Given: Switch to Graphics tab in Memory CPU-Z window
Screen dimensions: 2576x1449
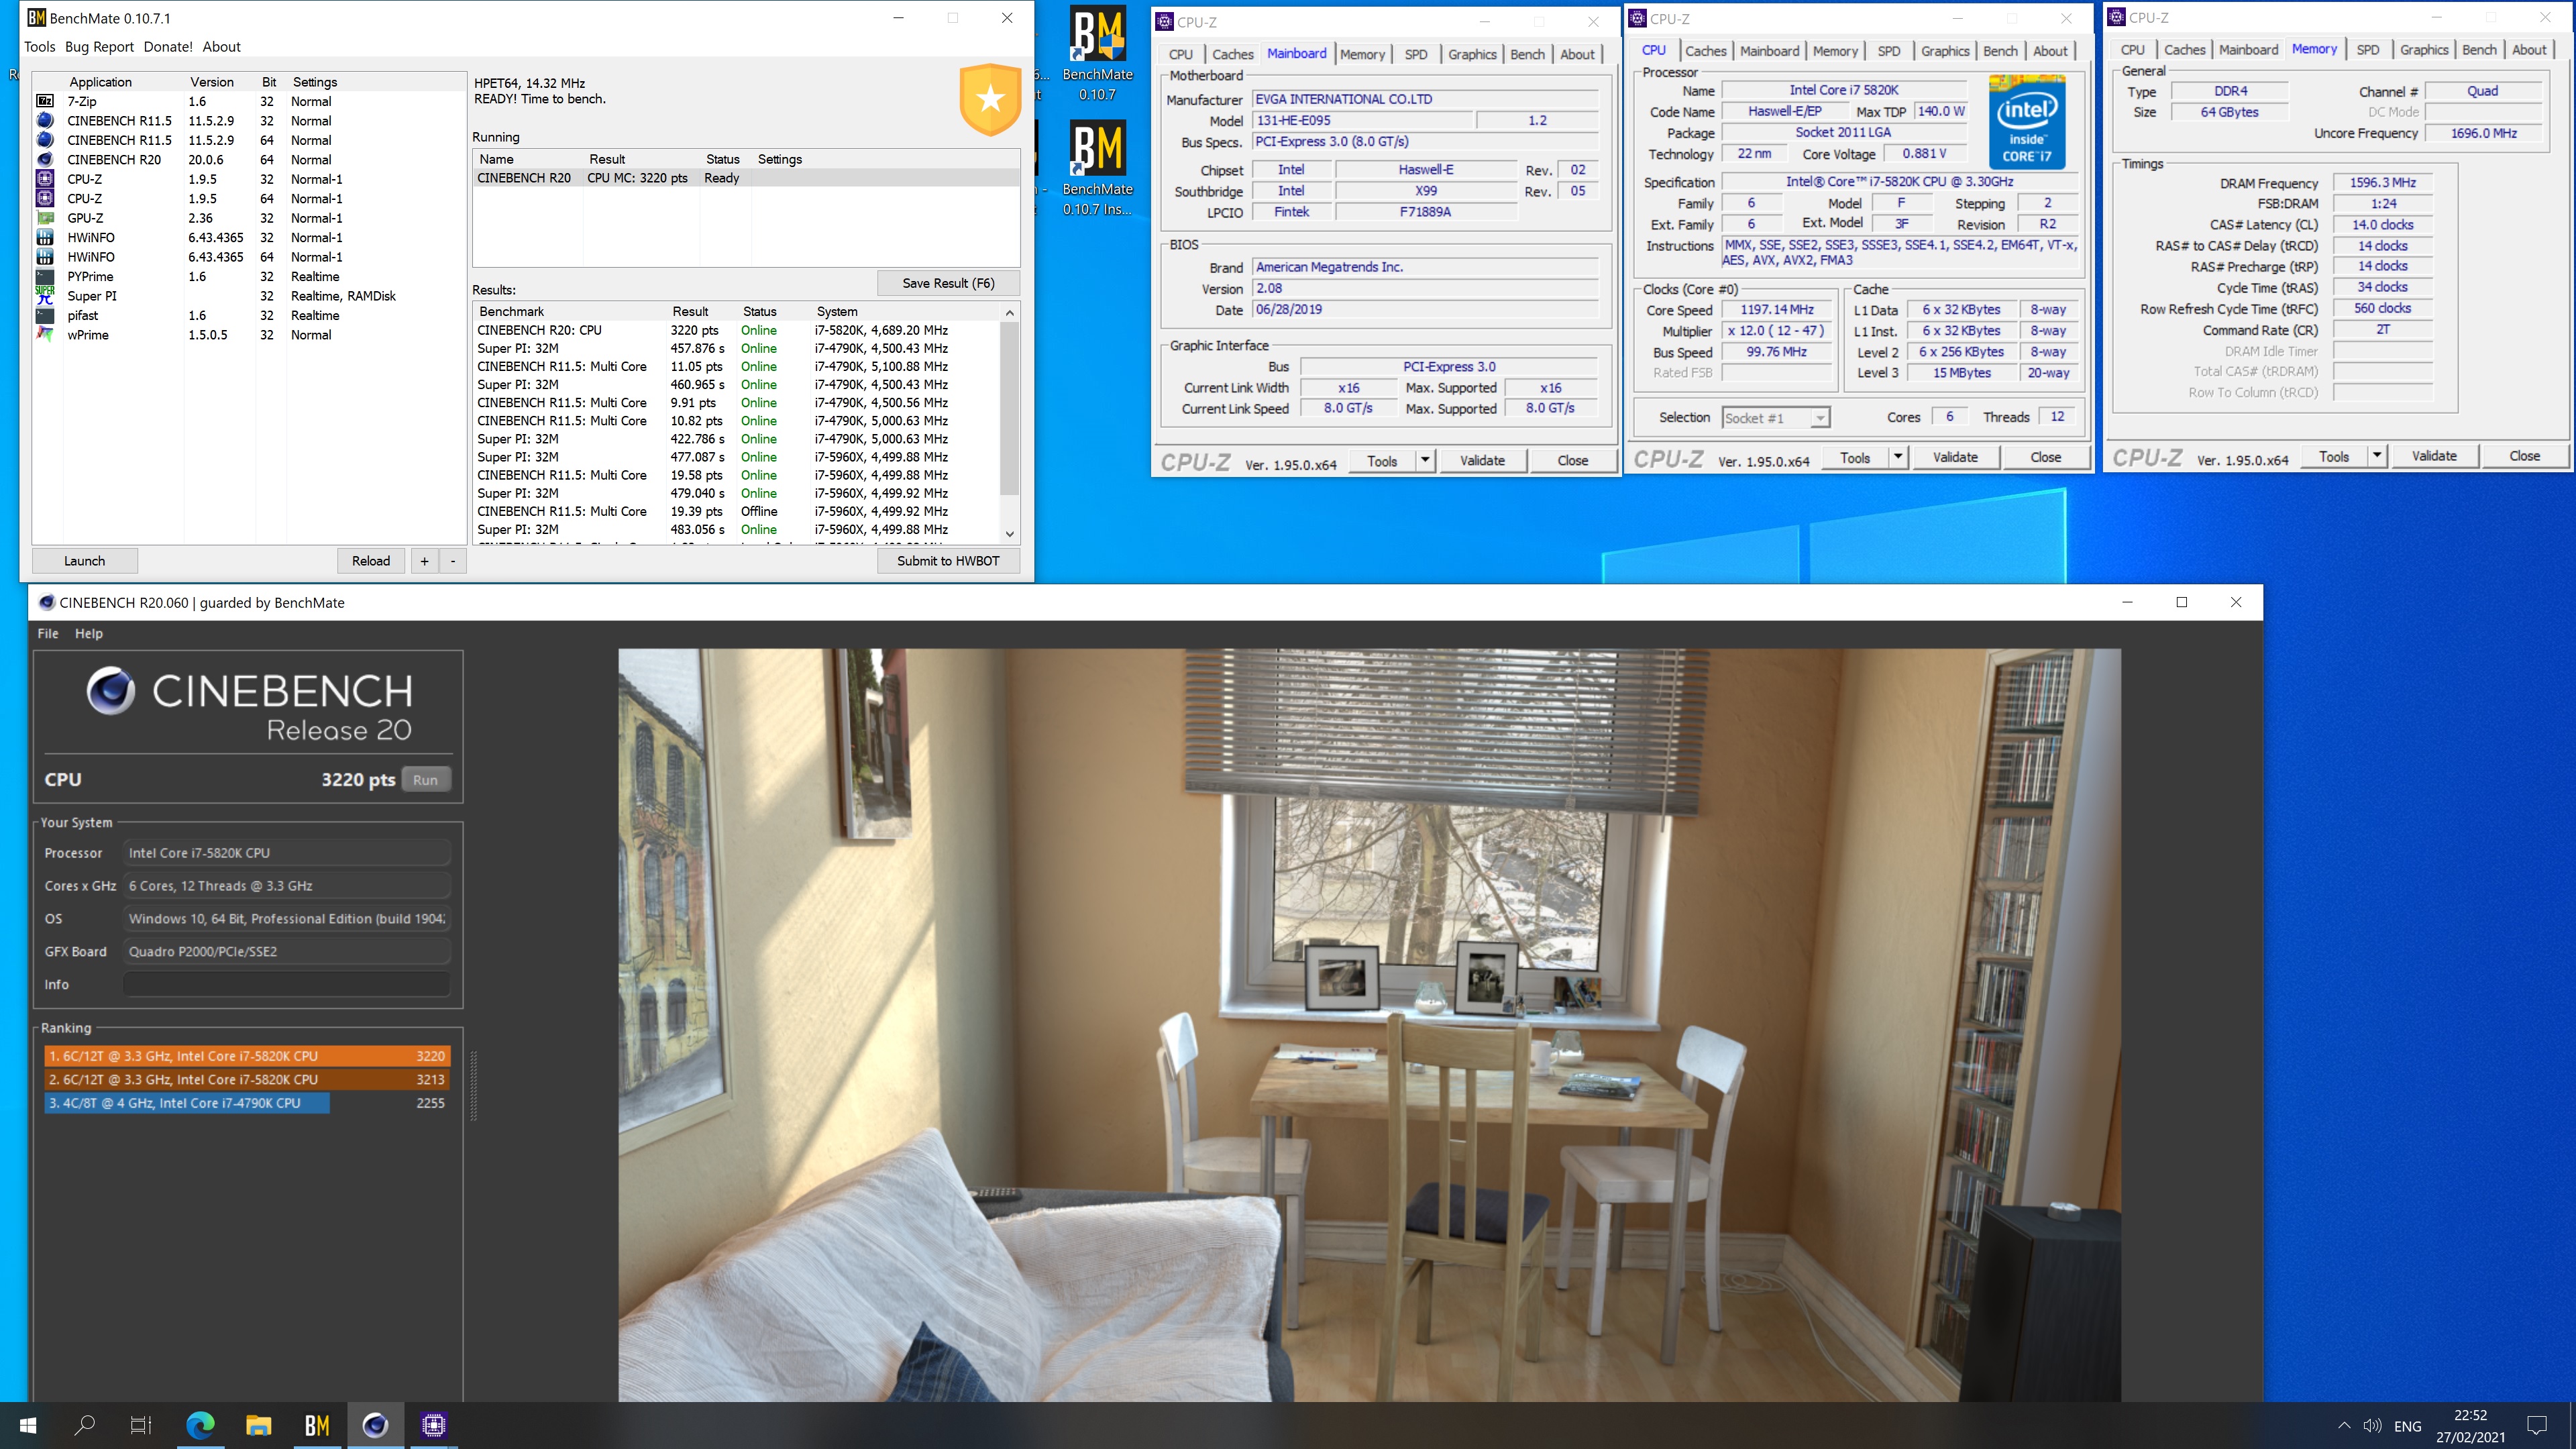Looking at the screenshot, I should pyautogui.click(x=2424, y=50).
